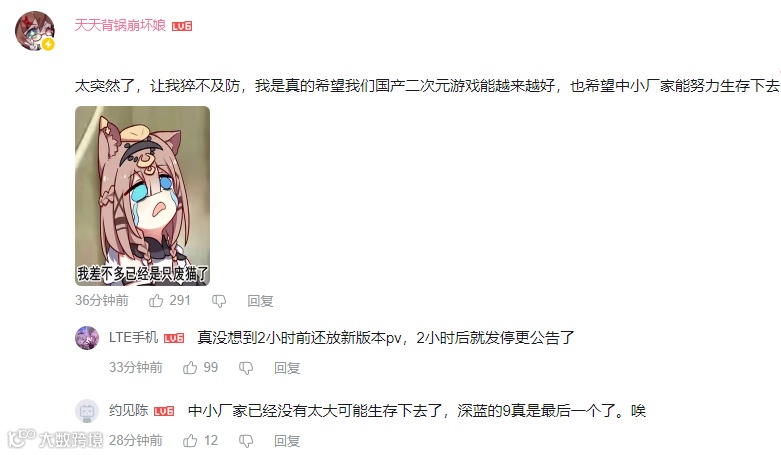Image resolution: width=781 pixels, height=455 pixels.
Task: Dislike the main comment by 天天背锅崩坏娘
Action: pos(219,301)
